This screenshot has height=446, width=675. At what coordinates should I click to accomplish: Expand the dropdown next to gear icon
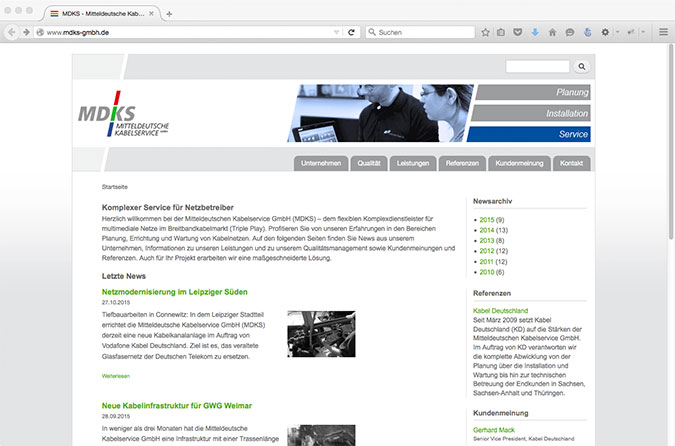(617, 32)
